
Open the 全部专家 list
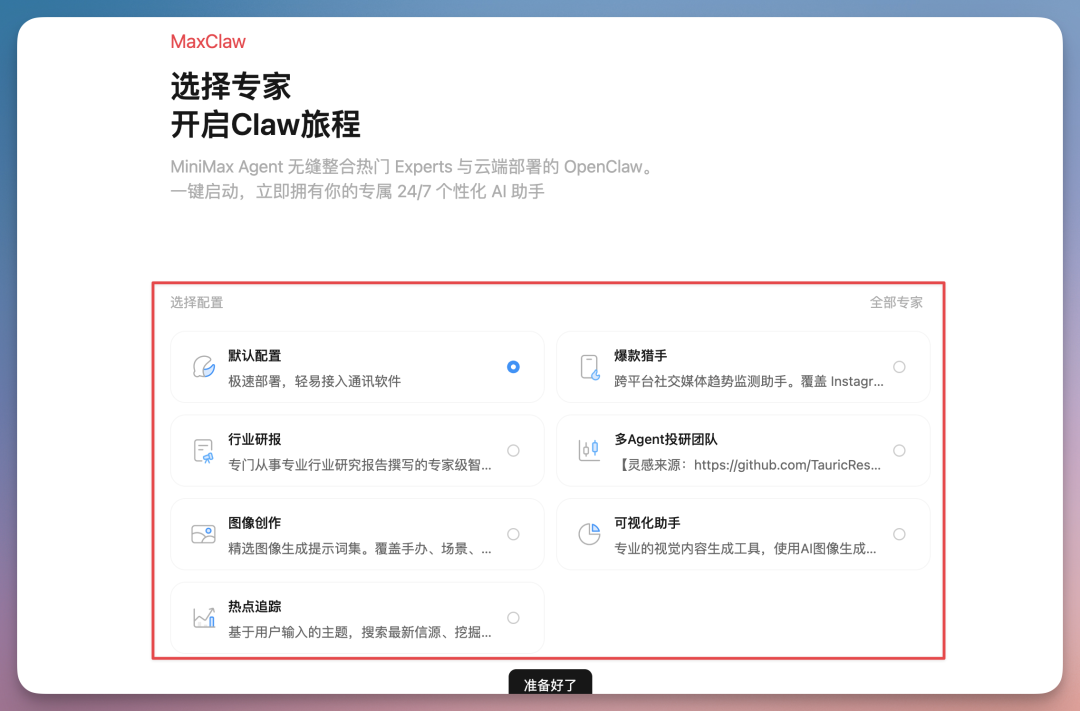(x=897, y=301)
